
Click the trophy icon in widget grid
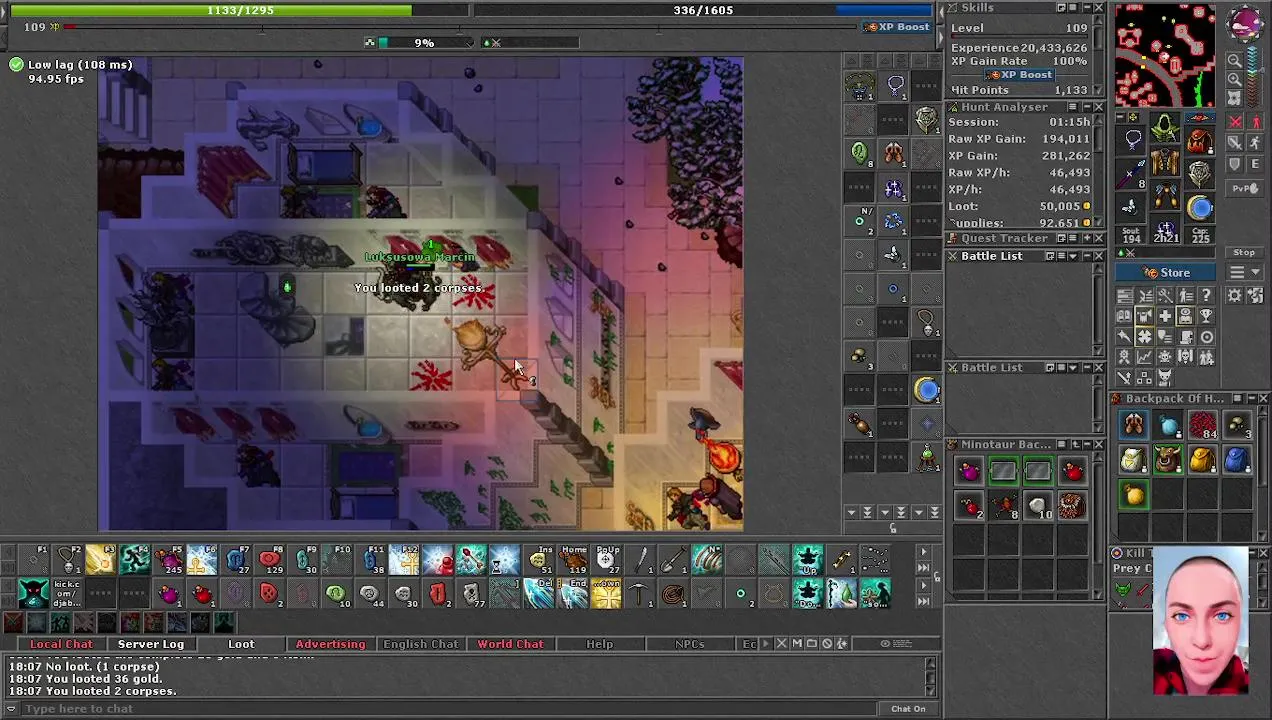[x=1207, y=316]
